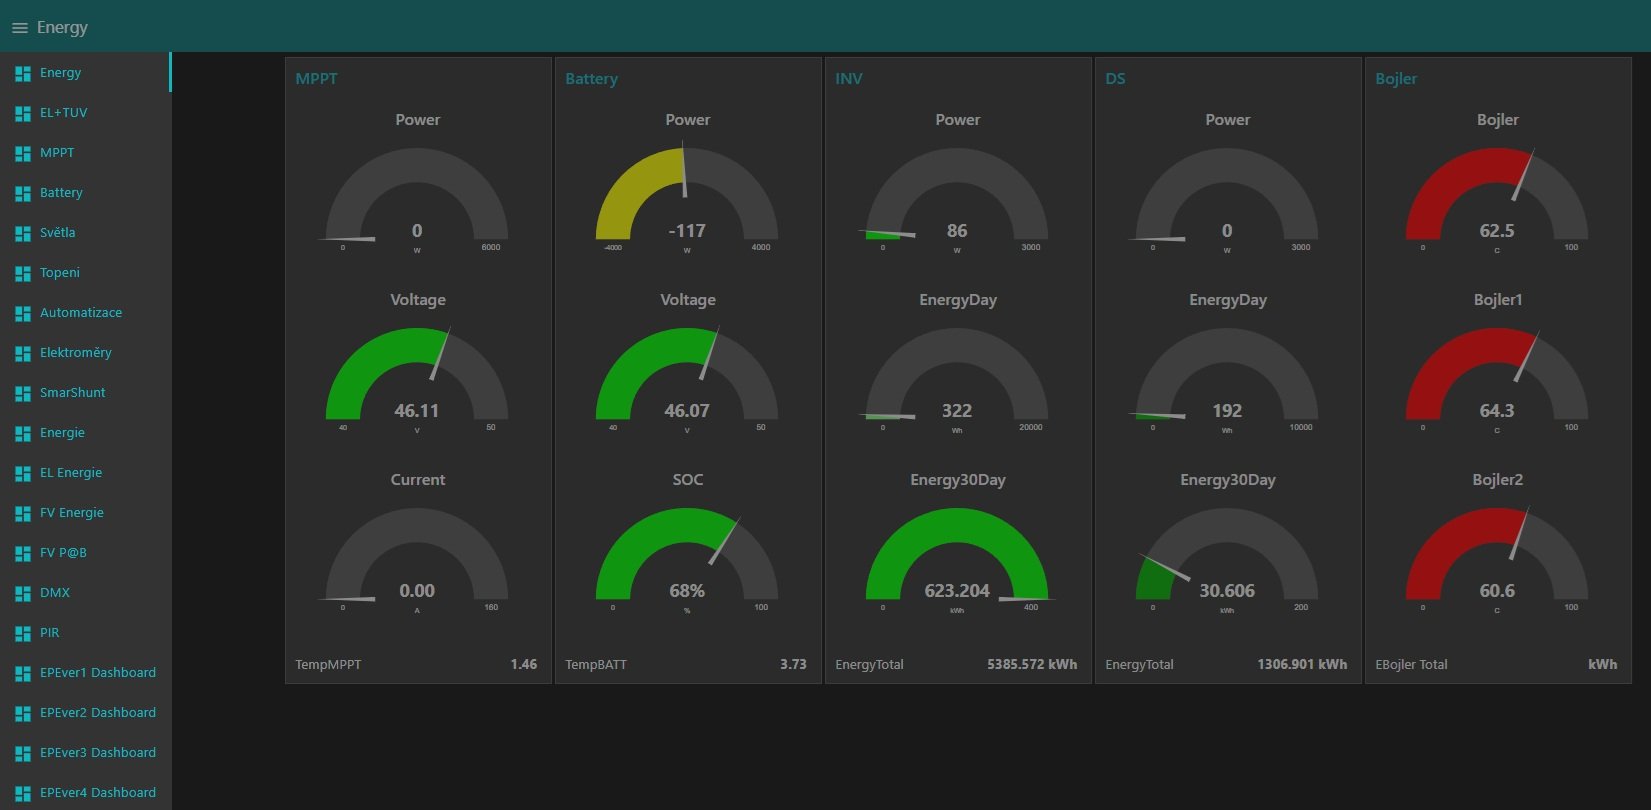The image size is (1651, 810).
Task: Click the icon next to DMX
Action: pos(22,593)
